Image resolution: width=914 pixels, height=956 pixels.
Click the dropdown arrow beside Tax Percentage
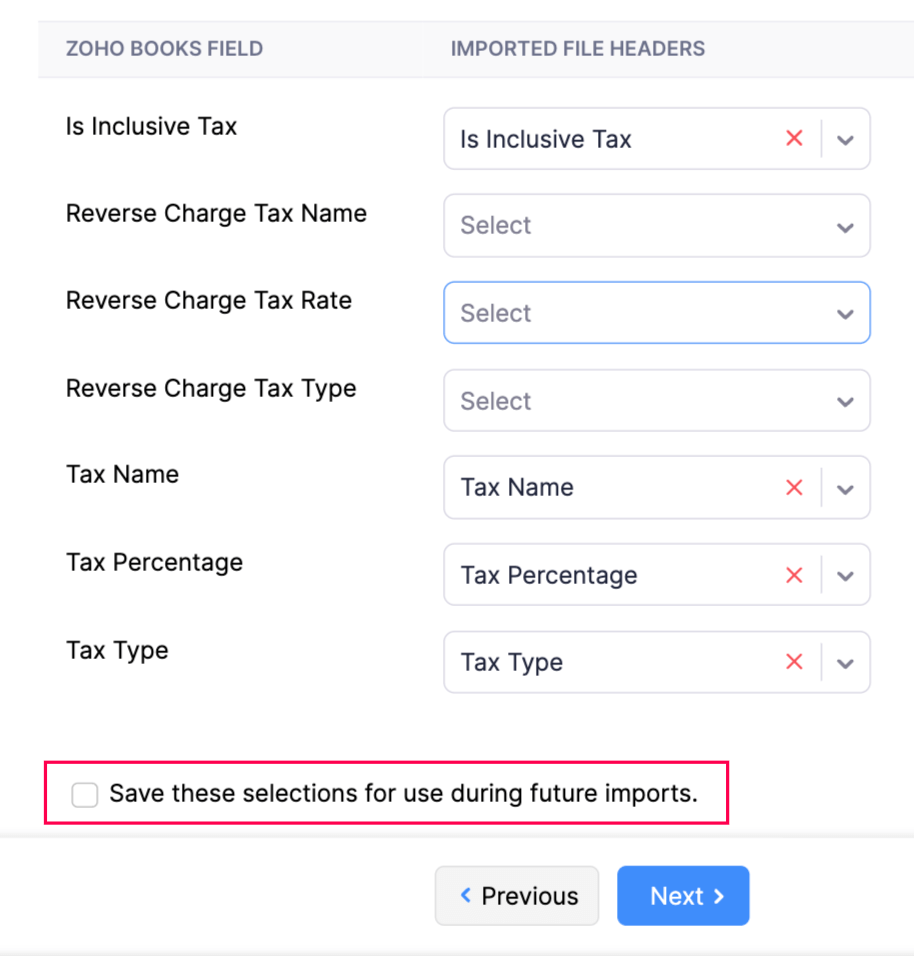(845, 575)
